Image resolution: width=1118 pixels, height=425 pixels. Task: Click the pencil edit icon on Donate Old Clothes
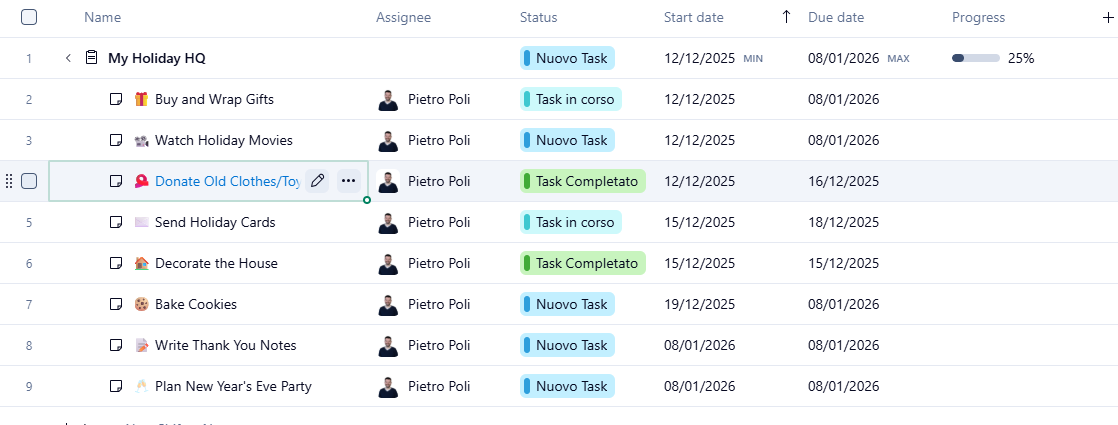click(x=318, y=181)
